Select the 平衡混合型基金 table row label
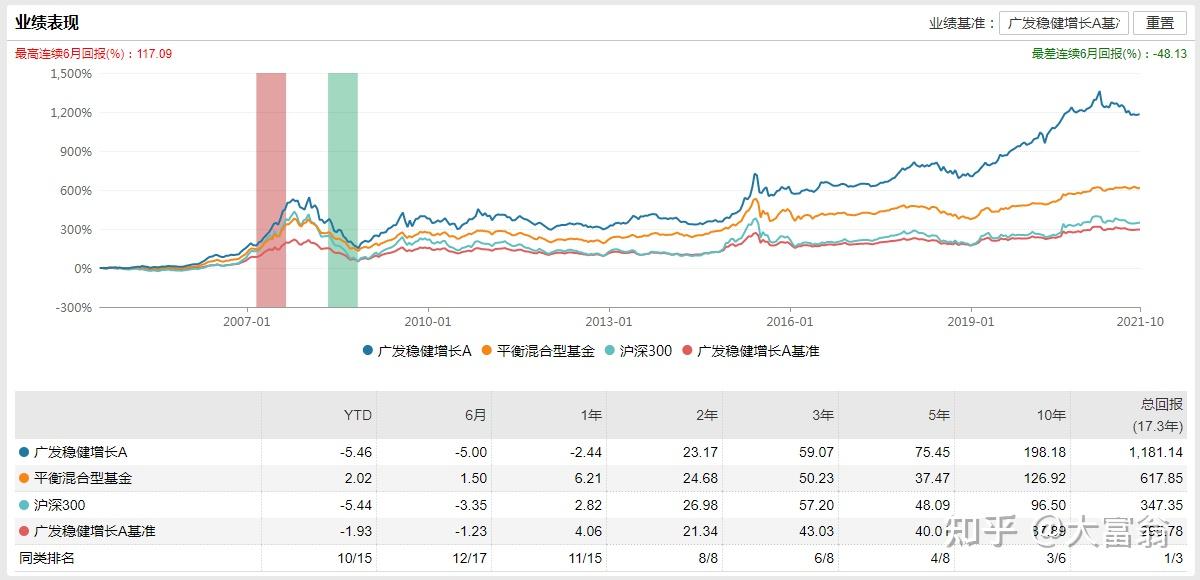The width and height of the screenshot is (1200, 580). (82, 478)
